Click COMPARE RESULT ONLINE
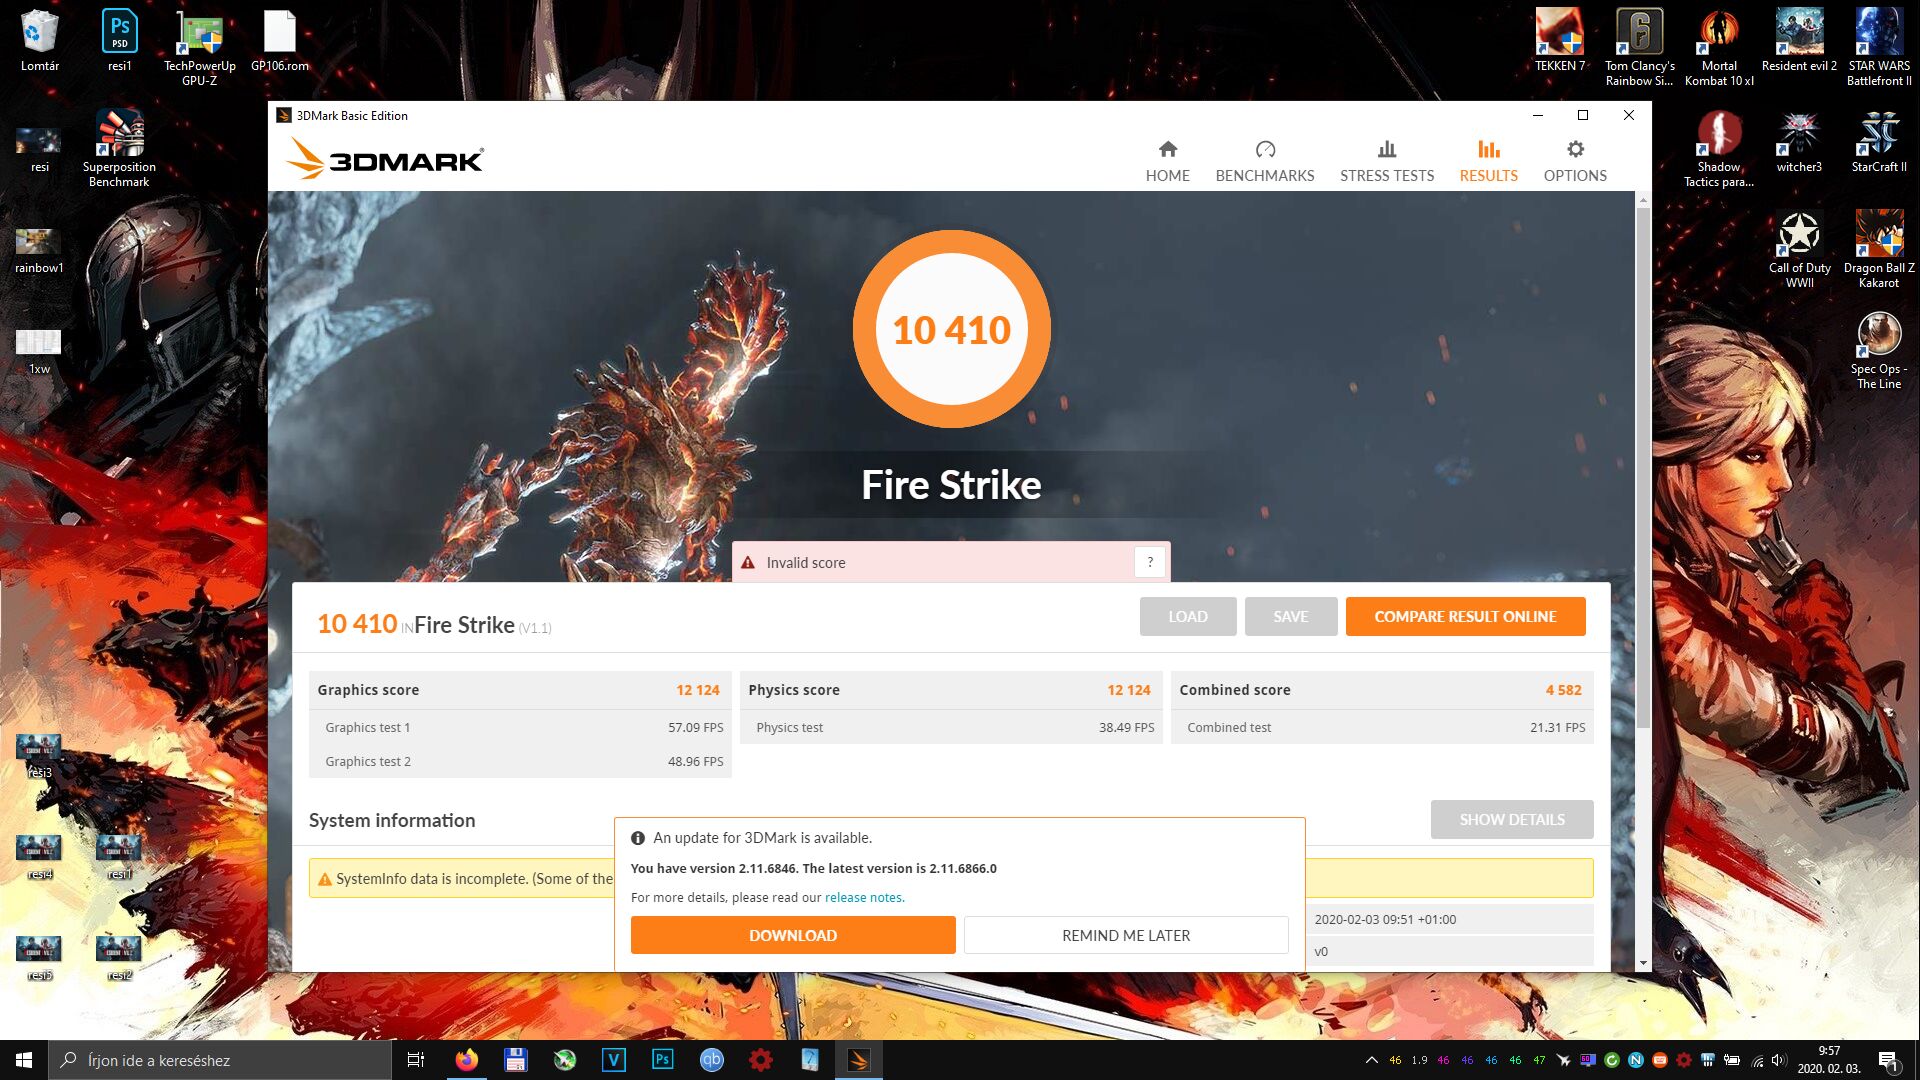 point(1465,616)
